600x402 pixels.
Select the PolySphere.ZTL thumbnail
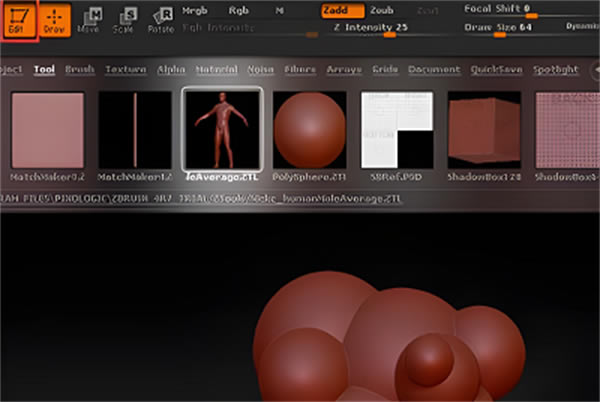310,130
